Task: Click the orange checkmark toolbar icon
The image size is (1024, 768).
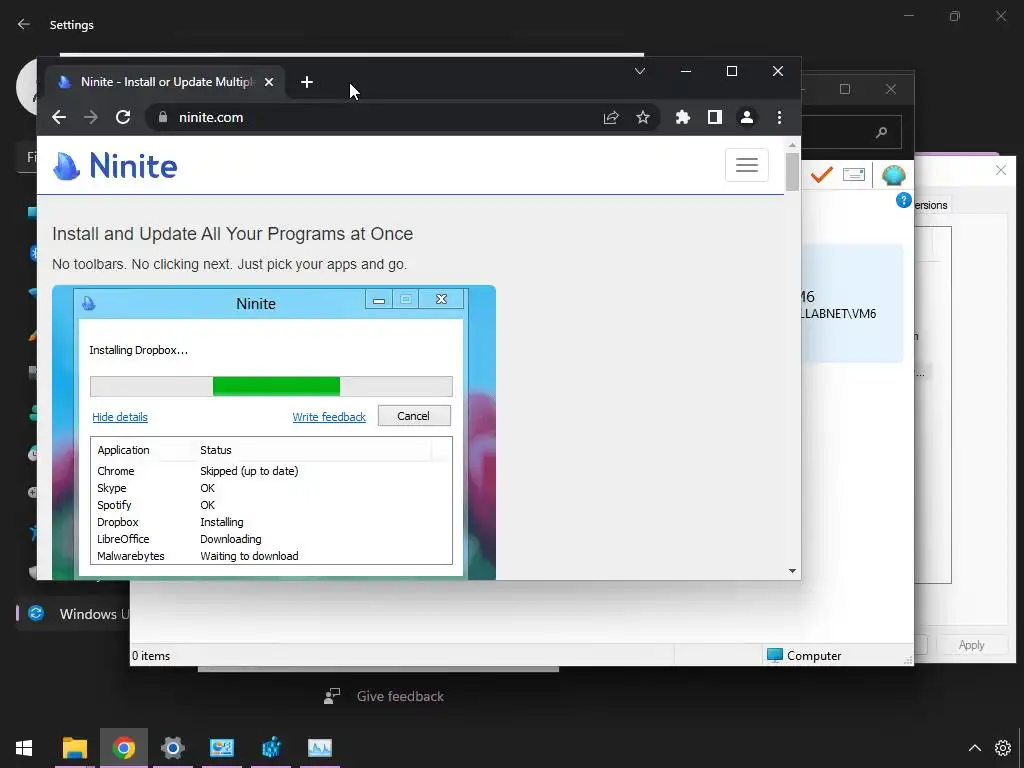Action: [x=822, y=175]
